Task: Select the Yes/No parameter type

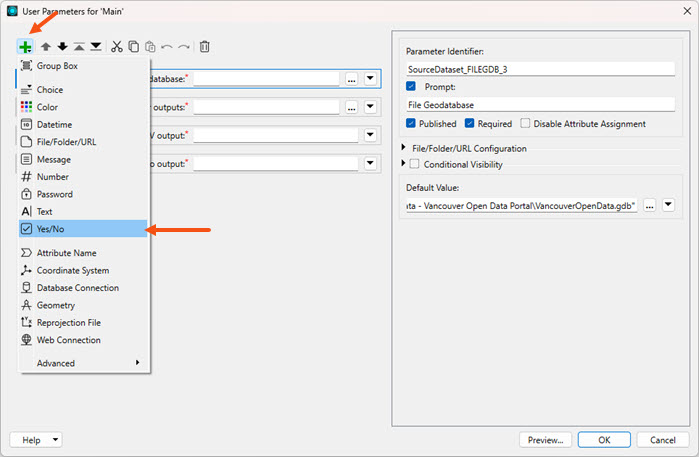Action: point(82,229)
